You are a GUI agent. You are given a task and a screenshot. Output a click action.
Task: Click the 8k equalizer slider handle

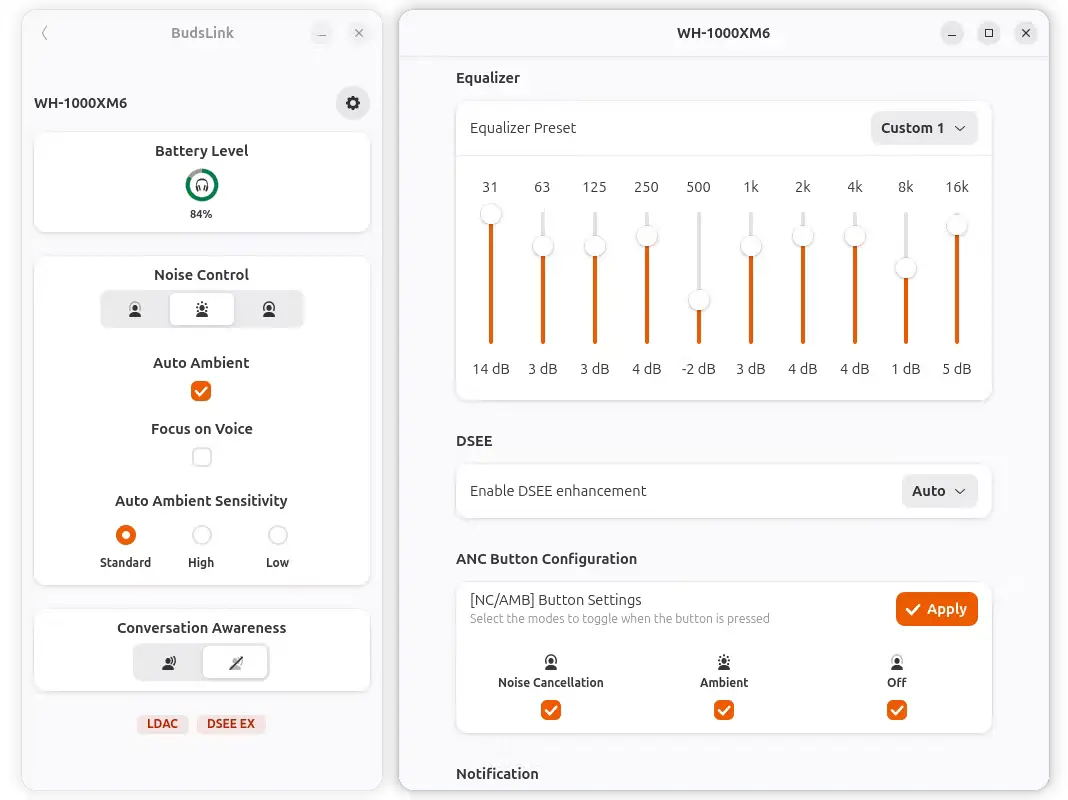pyautogui.click(x=906, y=268)
